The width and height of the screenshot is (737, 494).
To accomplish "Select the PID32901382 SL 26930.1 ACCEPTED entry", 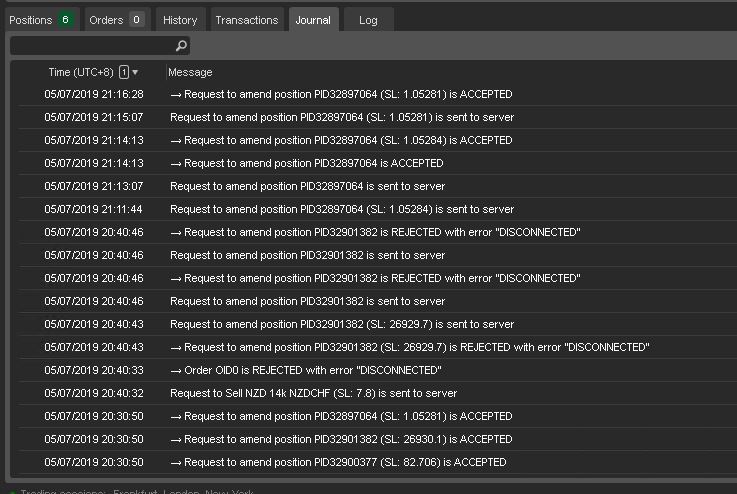I will coord(378,439).
